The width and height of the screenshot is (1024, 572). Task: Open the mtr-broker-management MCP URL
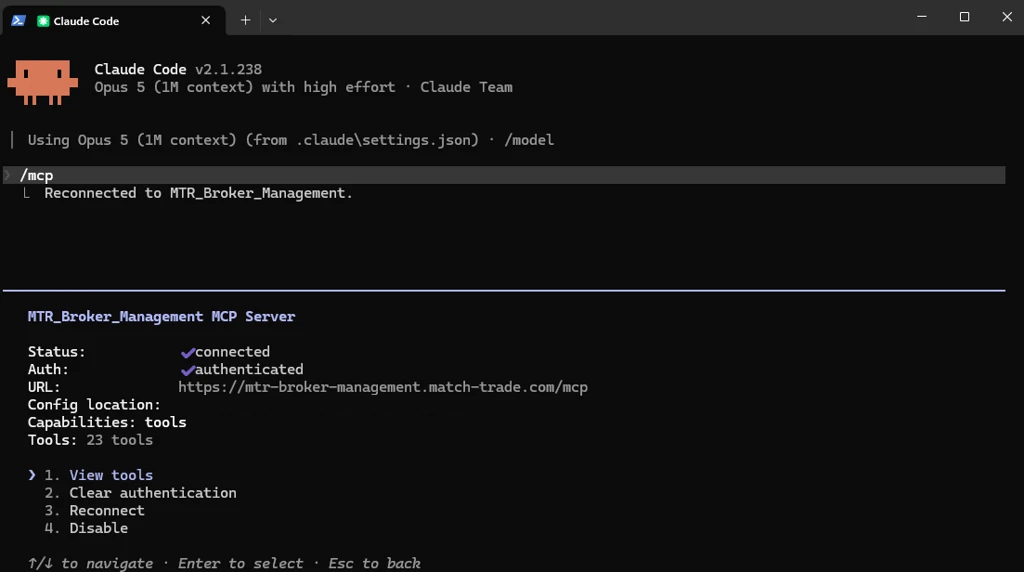383,387
